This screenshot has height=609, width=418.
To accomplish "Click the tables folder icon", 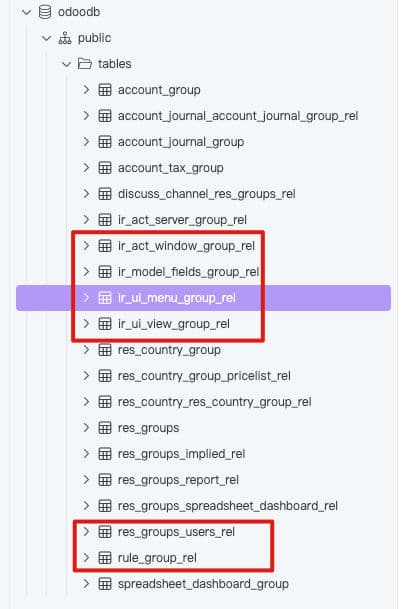I will [x=85, y=64].
